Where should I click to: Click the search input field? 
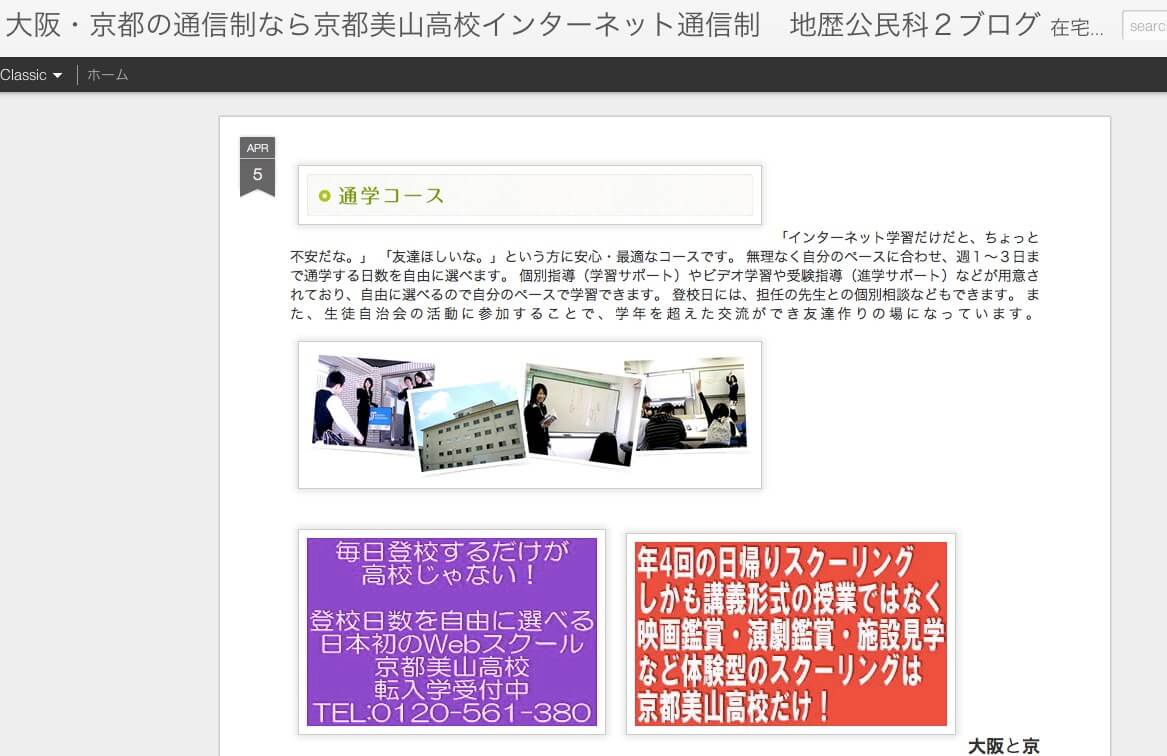tap(1145, 26)
